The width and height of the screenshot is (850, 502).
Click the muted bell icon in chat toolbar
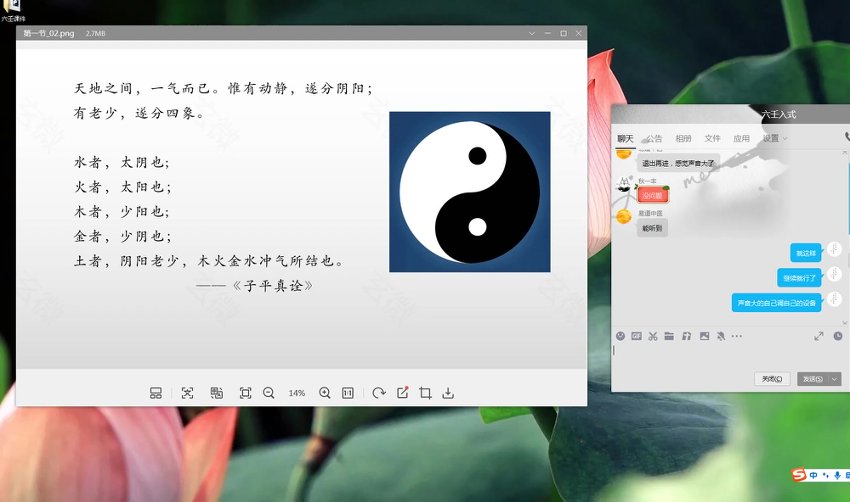tap(720, 336)
